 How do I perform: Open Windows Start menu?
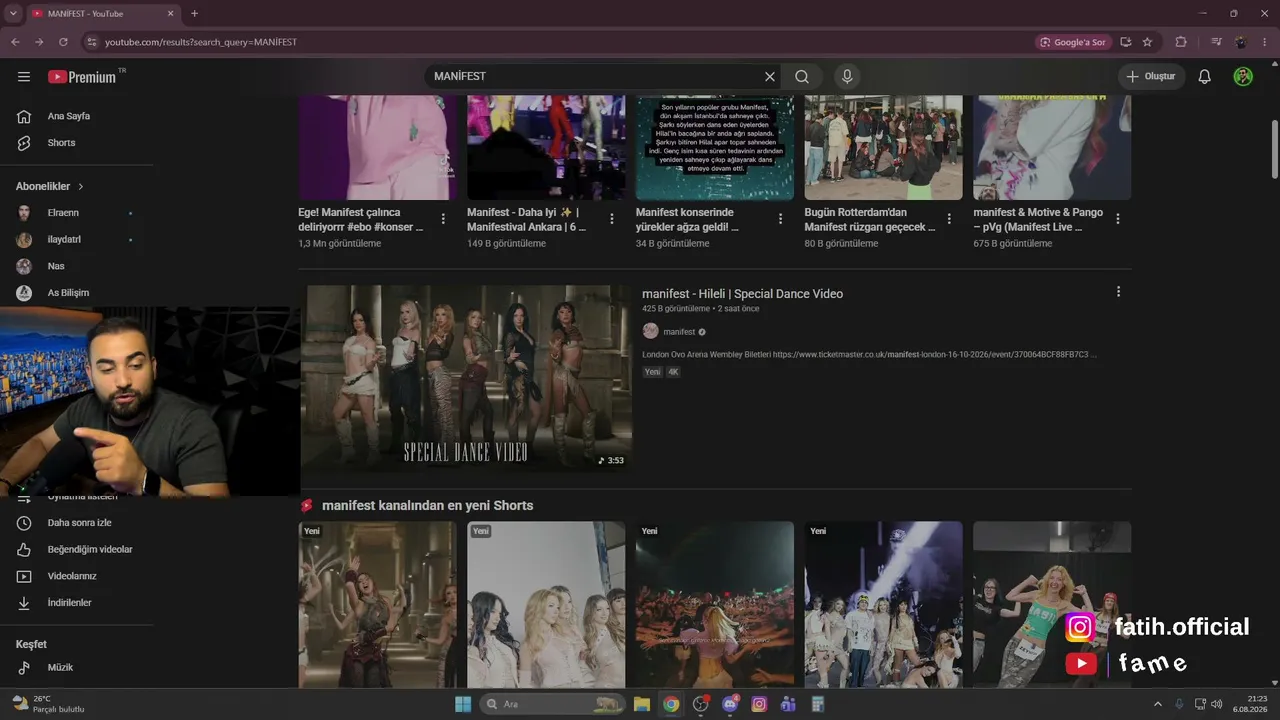pos(463,704)
